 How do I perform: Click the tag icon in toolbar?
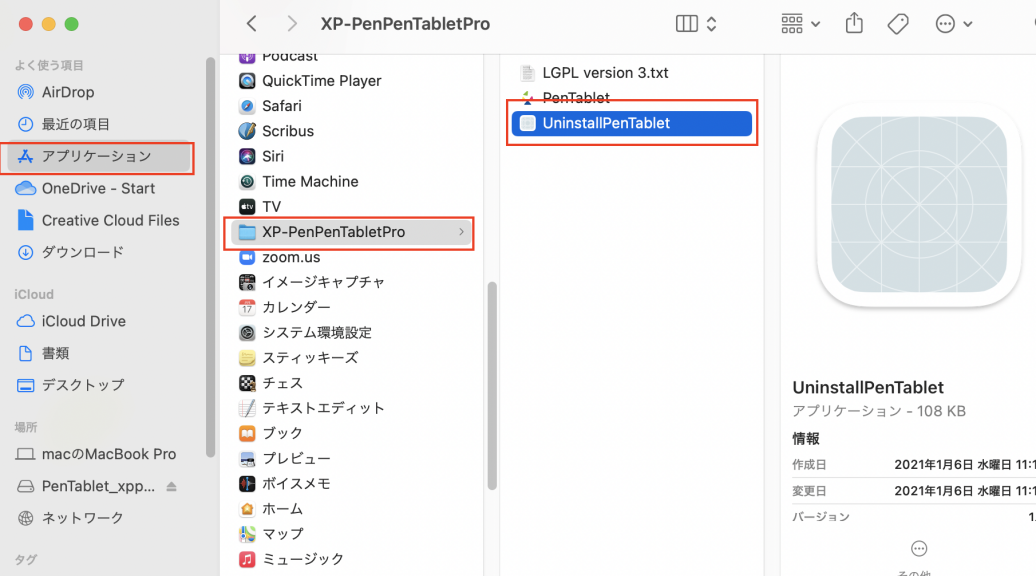pyautogui.click(x=898, y=24)
